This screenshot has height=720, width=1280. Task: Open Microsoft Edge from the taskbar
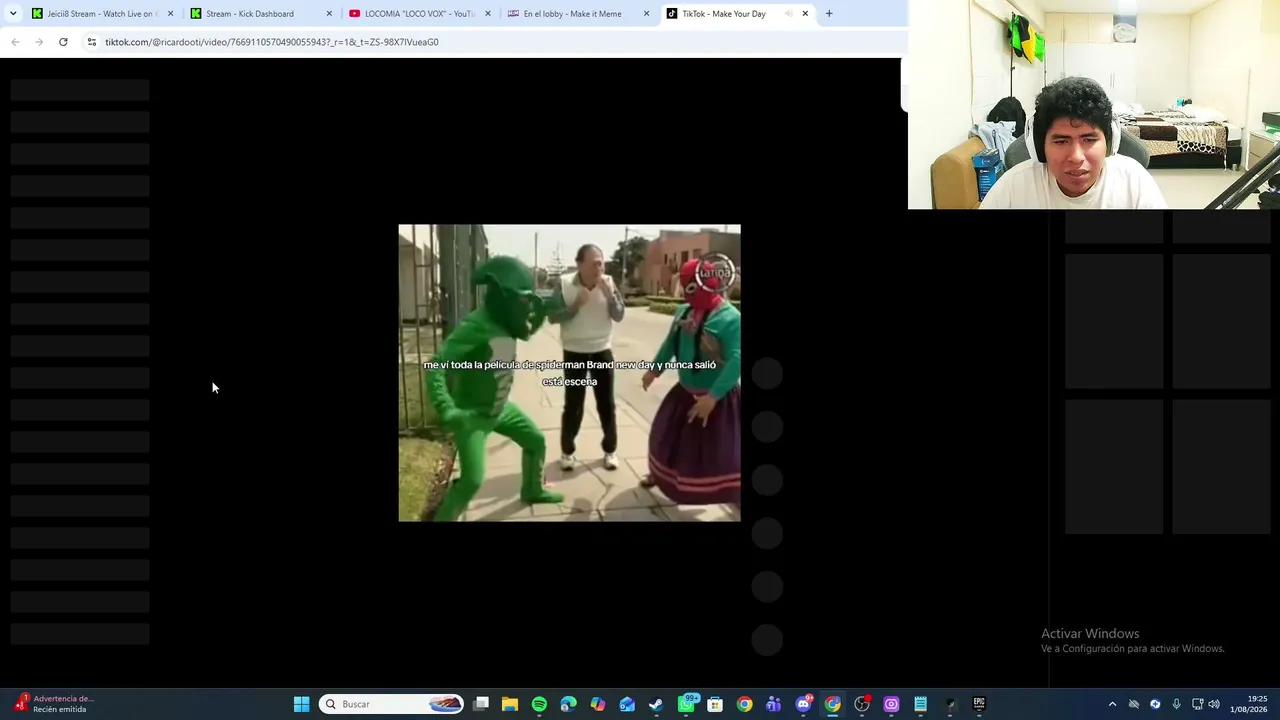(x=569, y=704)
